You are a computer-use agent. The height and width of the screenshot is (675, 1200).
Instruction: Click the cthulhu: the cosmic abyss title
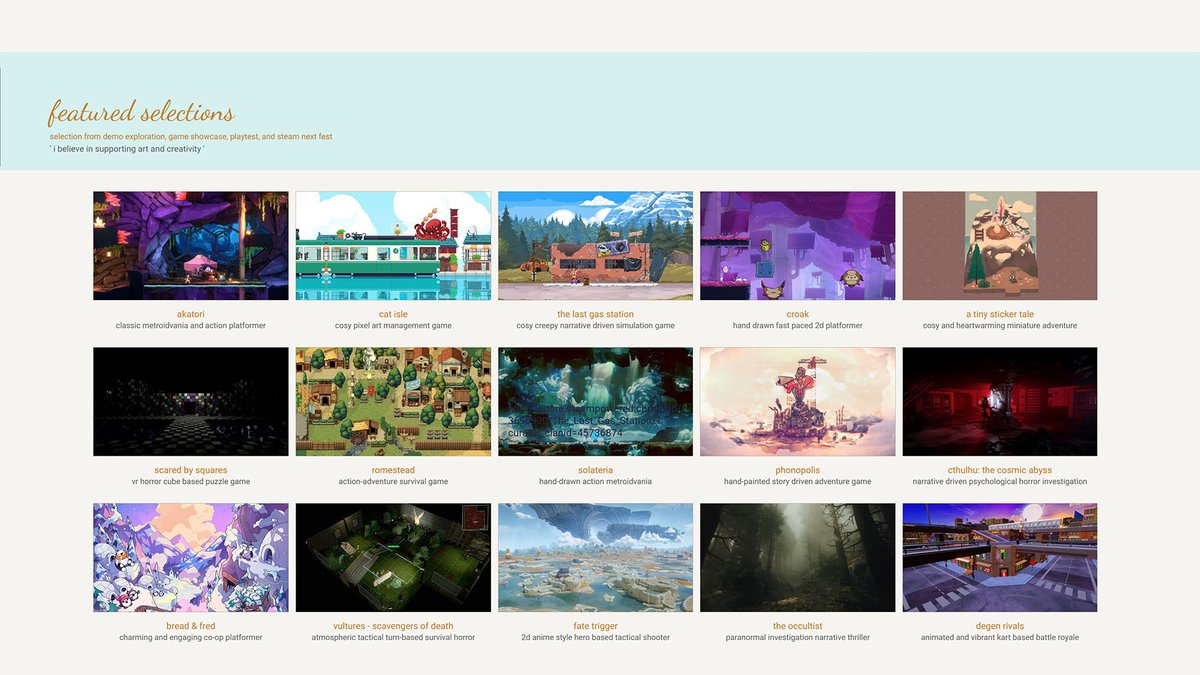tap(1000, 470)
